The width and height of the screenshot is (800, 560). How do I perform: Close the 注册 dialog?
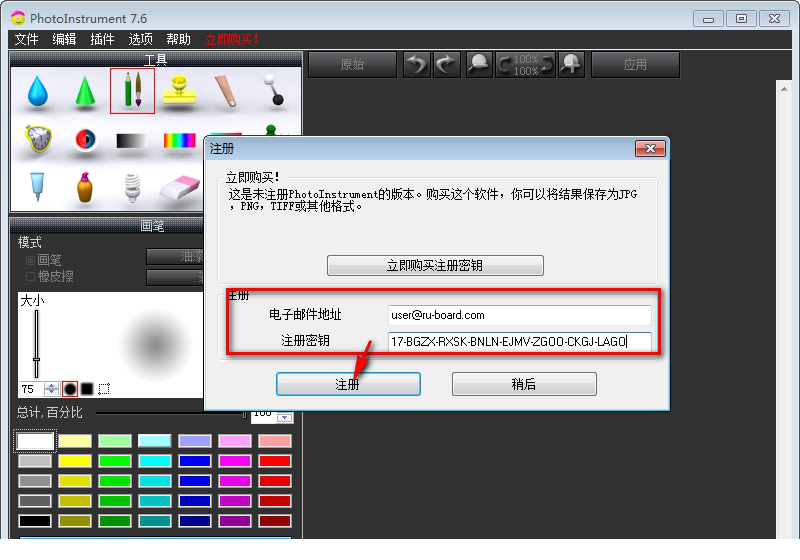click(x=650, y=148)
